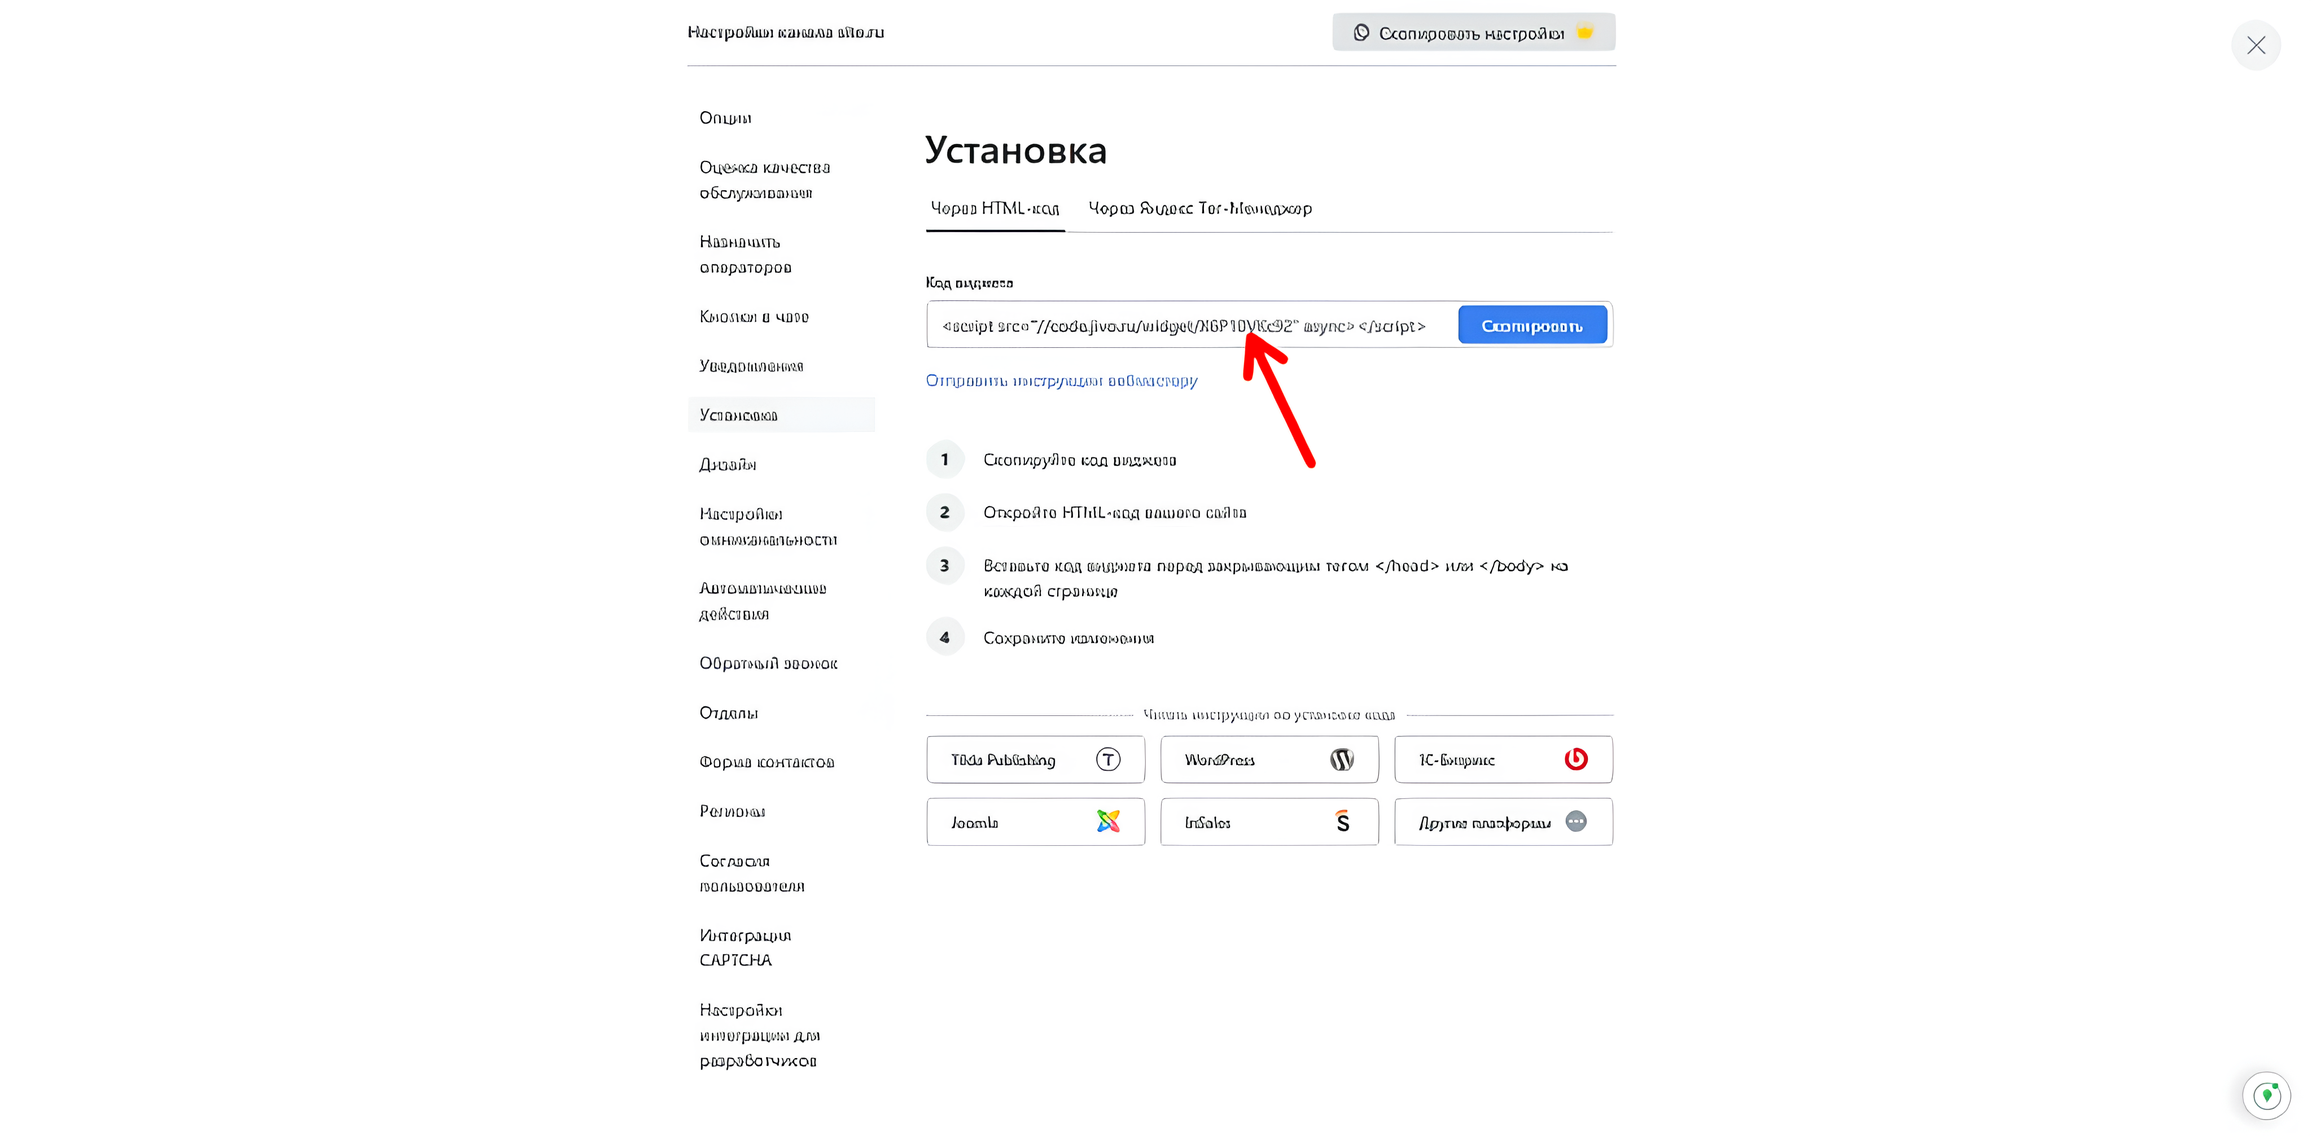2312x1136 pixels.
Task: Click the widget code script field
Action: [x=1190, y=326]
